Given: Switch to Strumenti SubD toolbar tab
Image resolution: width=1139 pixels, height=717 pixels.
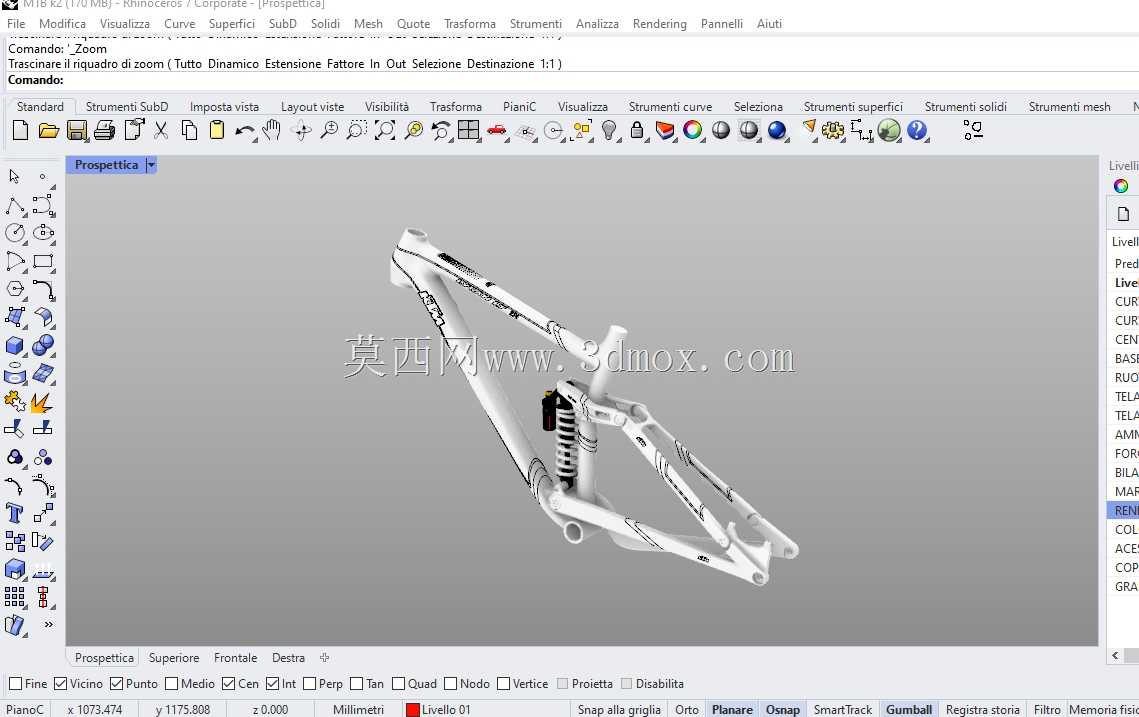Looking at the screenshot, I should pos(126,106).
